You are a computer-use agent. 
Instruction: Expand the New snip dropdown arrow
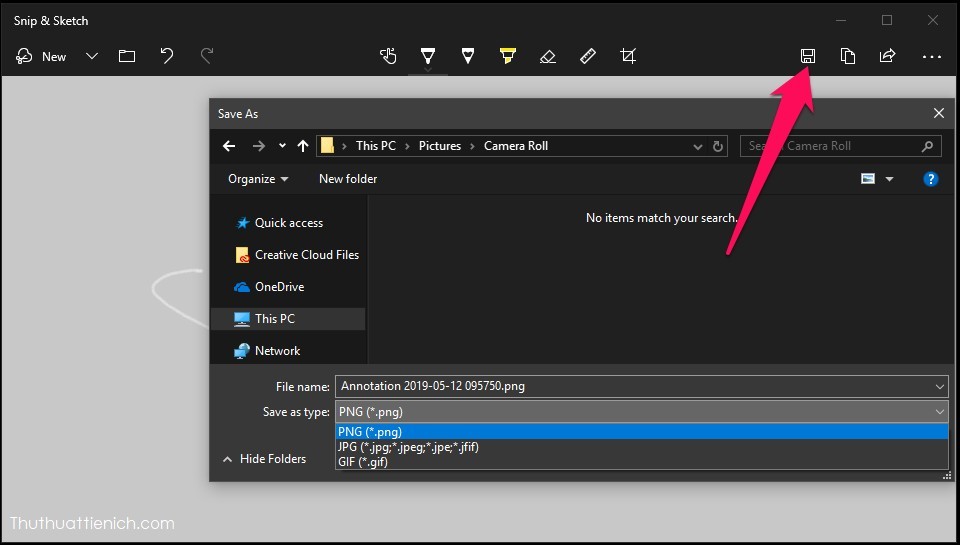[x=92, y=56]
